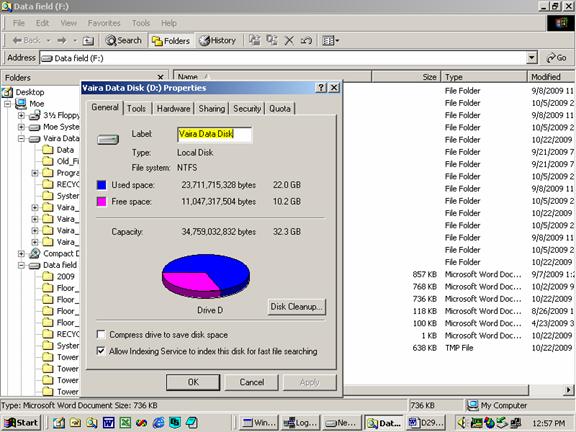576x432 pixels.
Task: Expand the Progra folder node
Action: [x=35, y=173]
